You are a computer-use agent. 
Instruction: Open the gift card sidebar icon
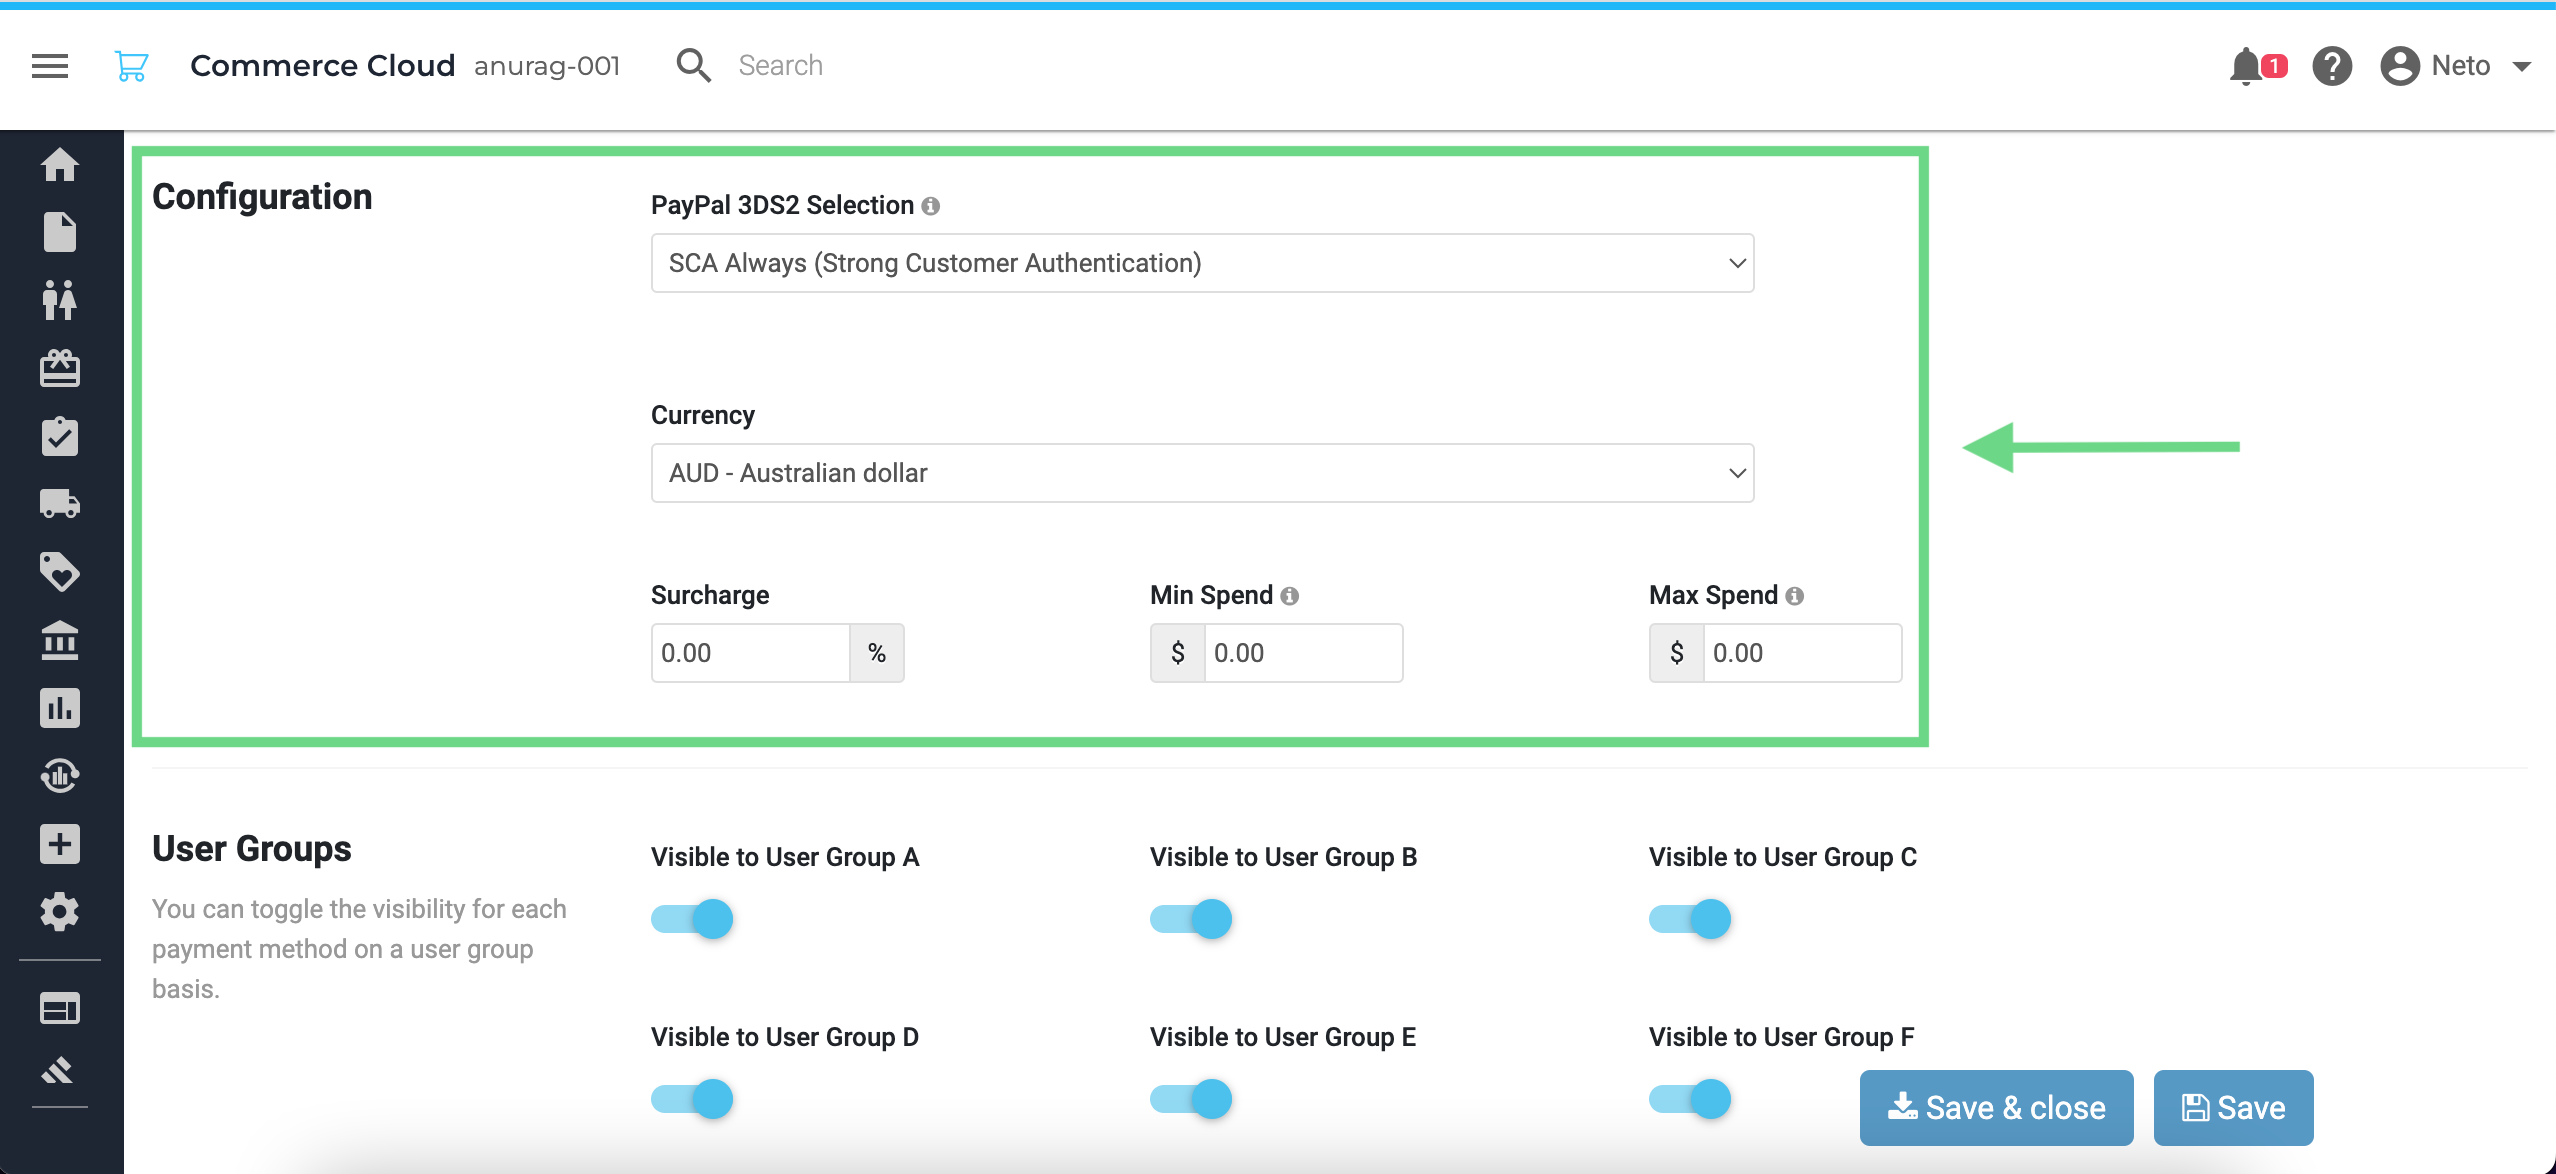(x=60, y=368)
